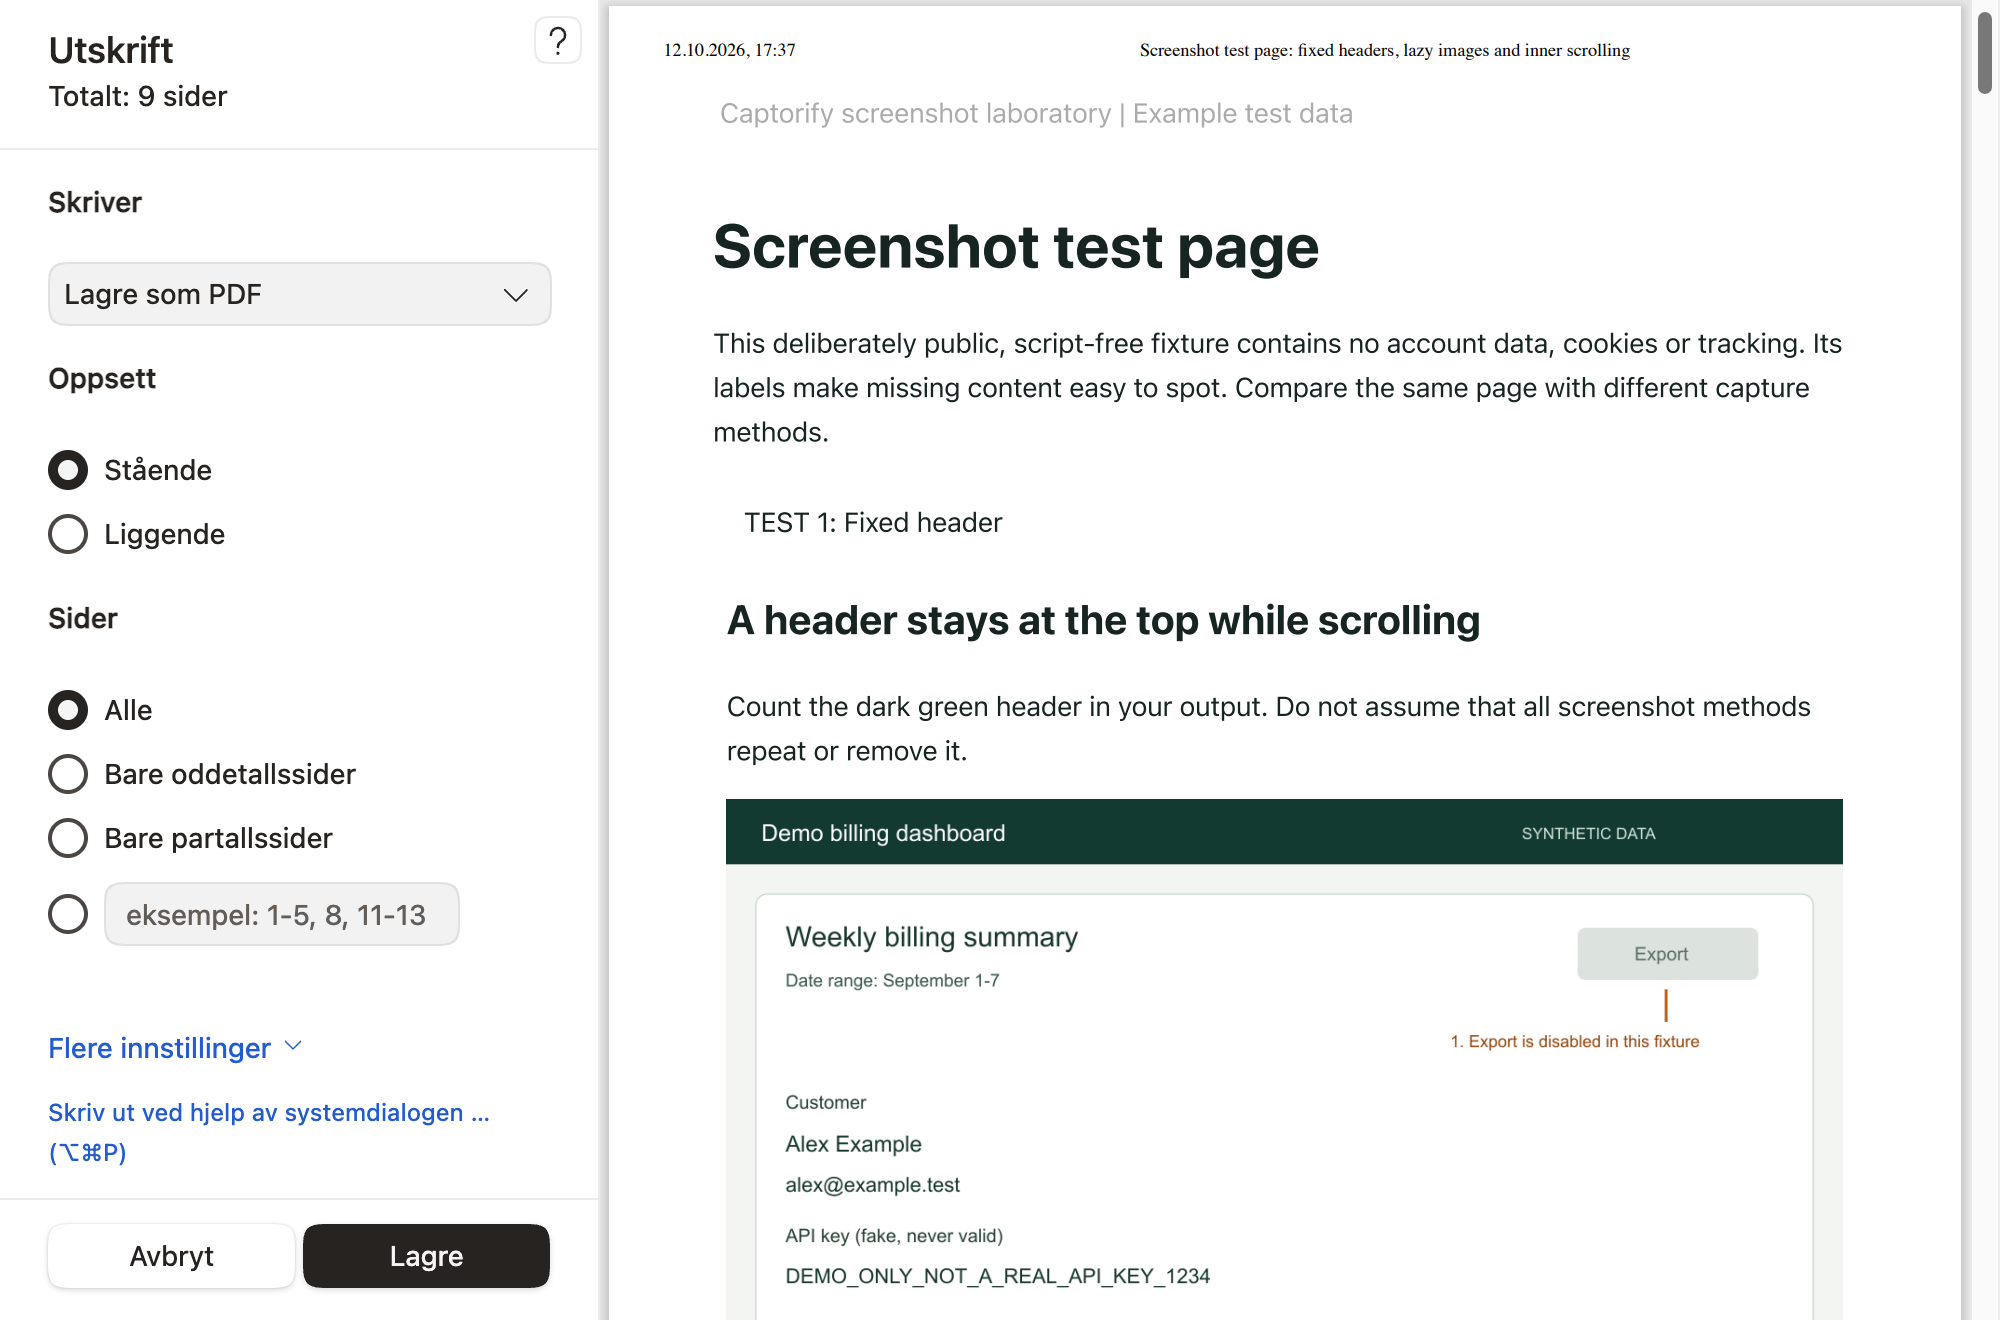This screenshot has height=1320, width=2000.
Task: Click the custom page range input field
Action: [x=281, y=914]
